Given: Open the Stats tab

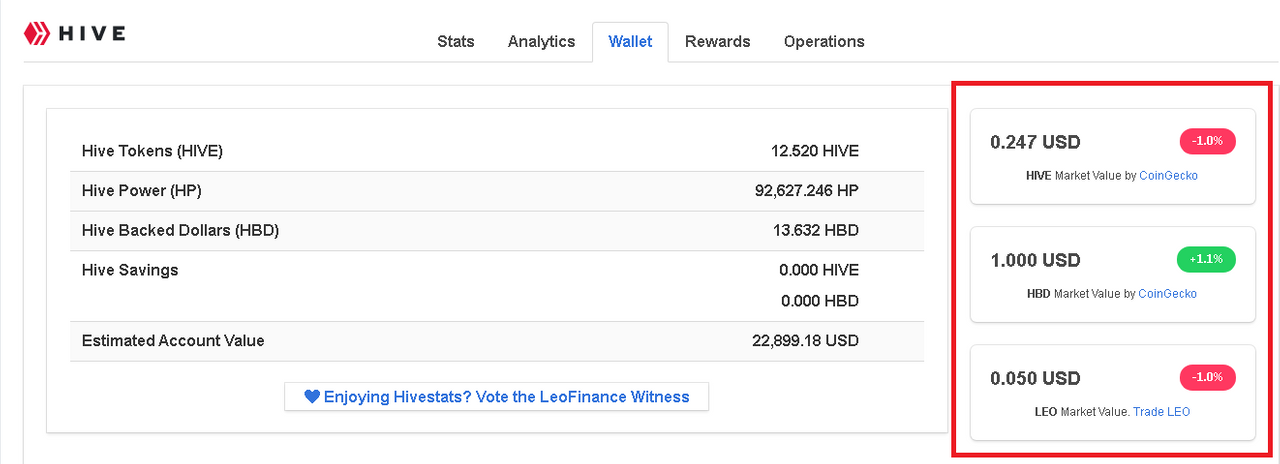Looking at the screenshot, I should coord(456,41).
